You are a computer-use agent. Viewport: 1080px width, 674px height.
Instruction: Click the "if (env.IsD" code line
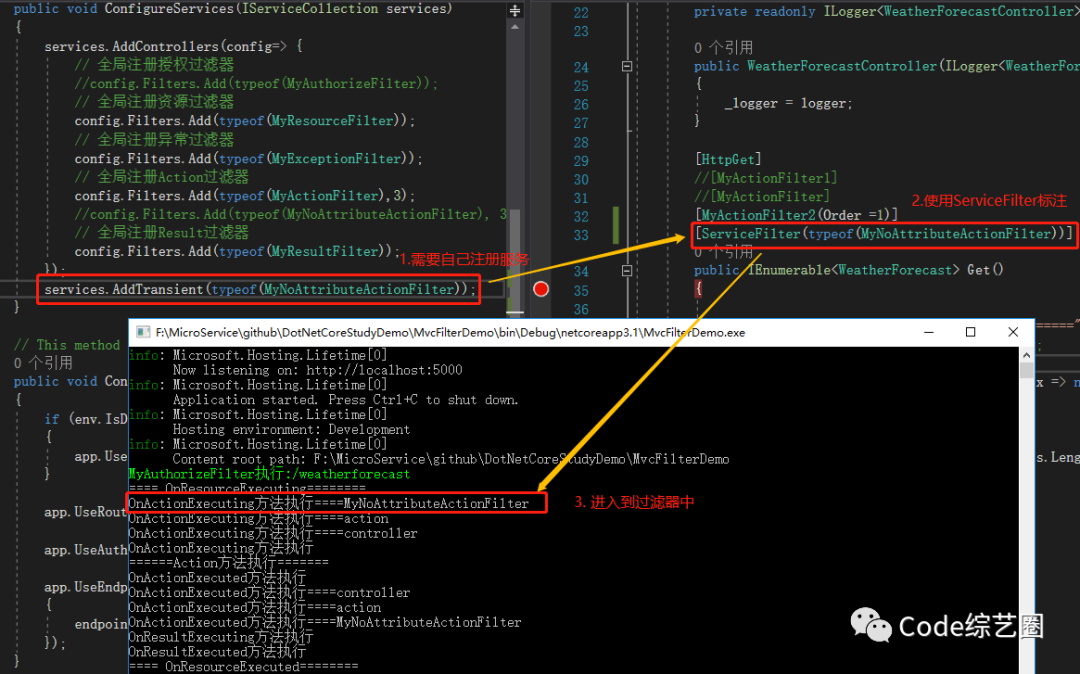pos(86,419)
